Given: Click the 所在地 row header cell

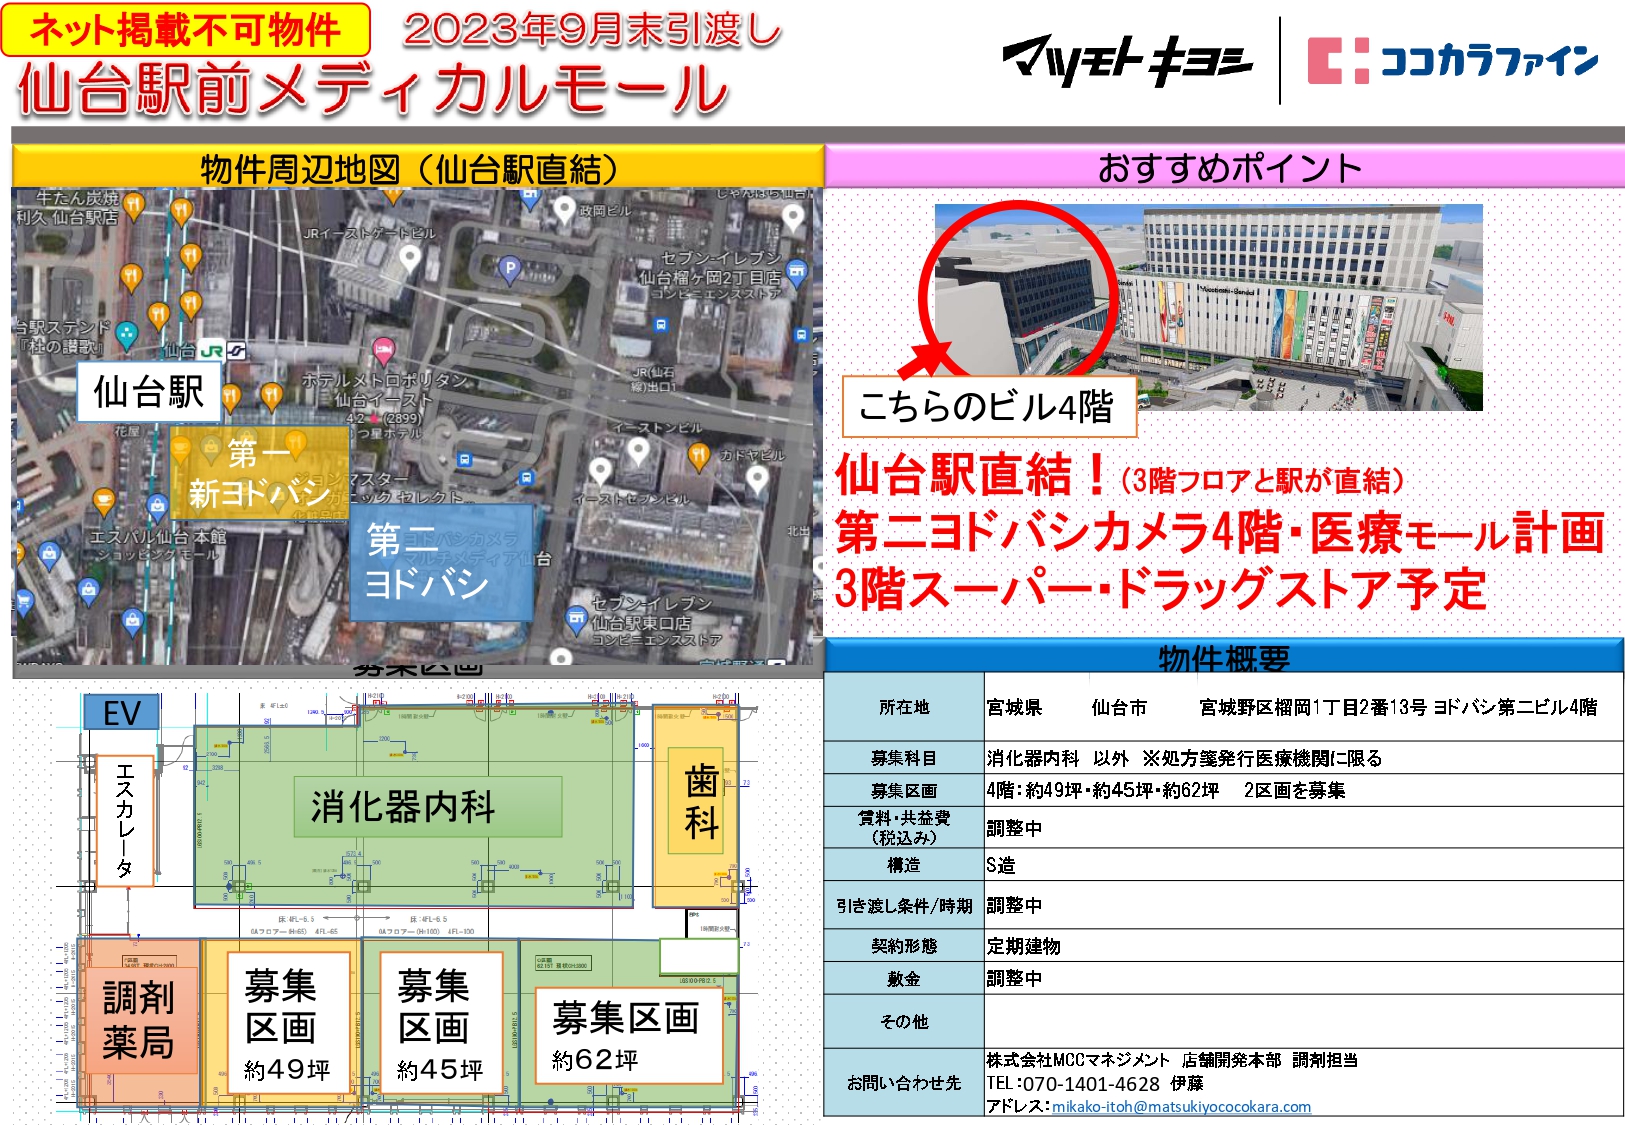Looking at the screenshot, I should click(904, 707).
